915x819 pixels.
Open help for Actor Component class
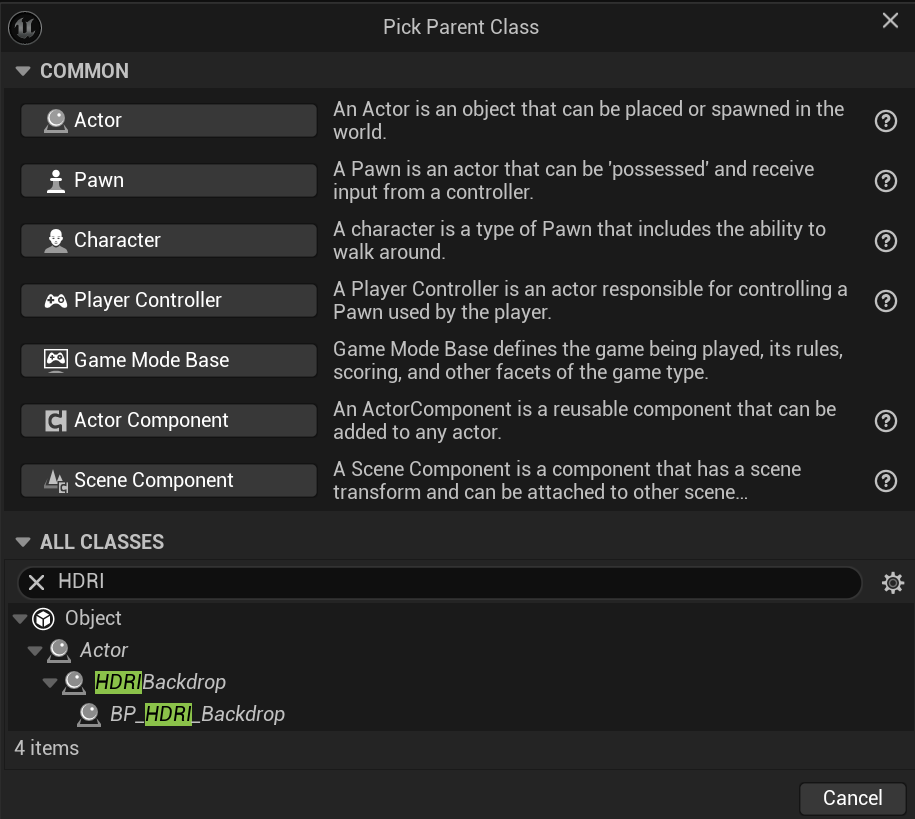pos(885,421)
